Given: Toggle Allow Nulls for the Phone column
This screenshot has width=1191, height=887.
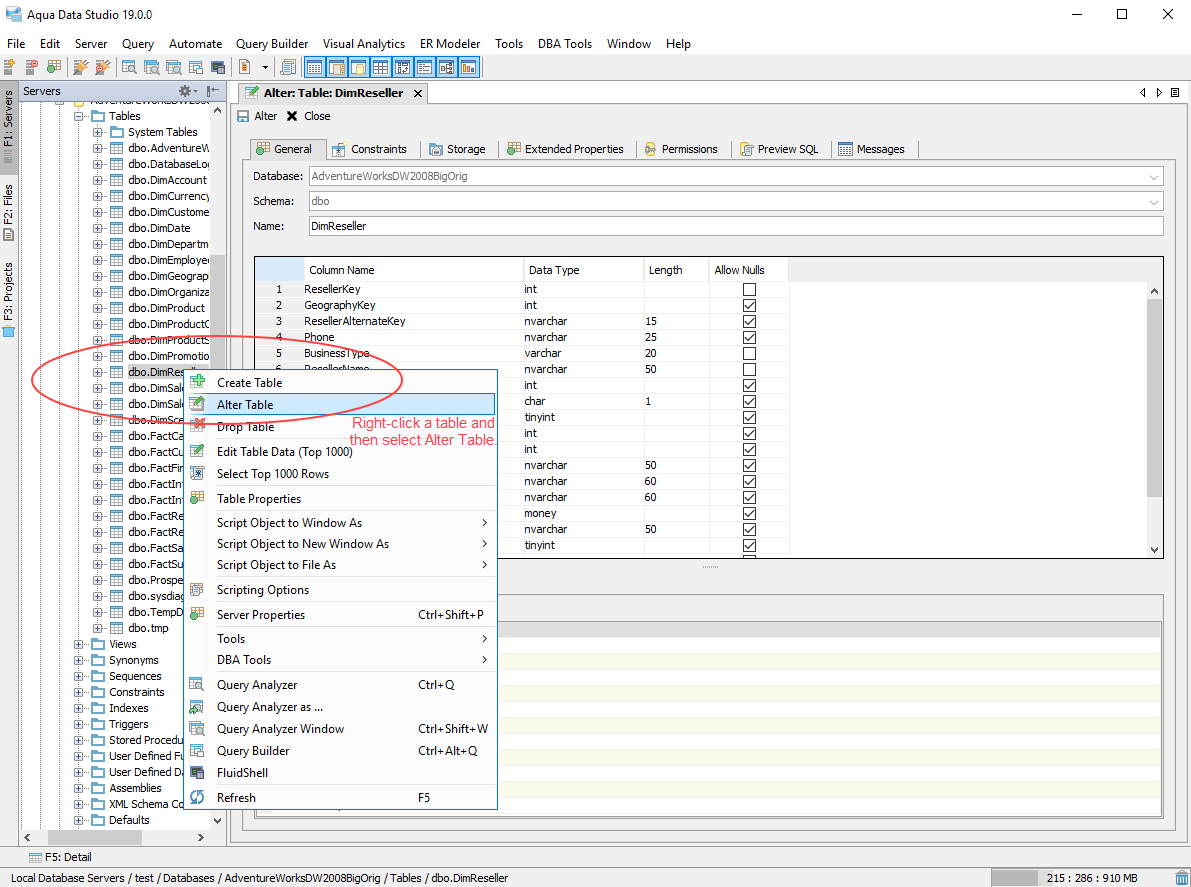Looking at the screenshot, I should coord(749,337).
